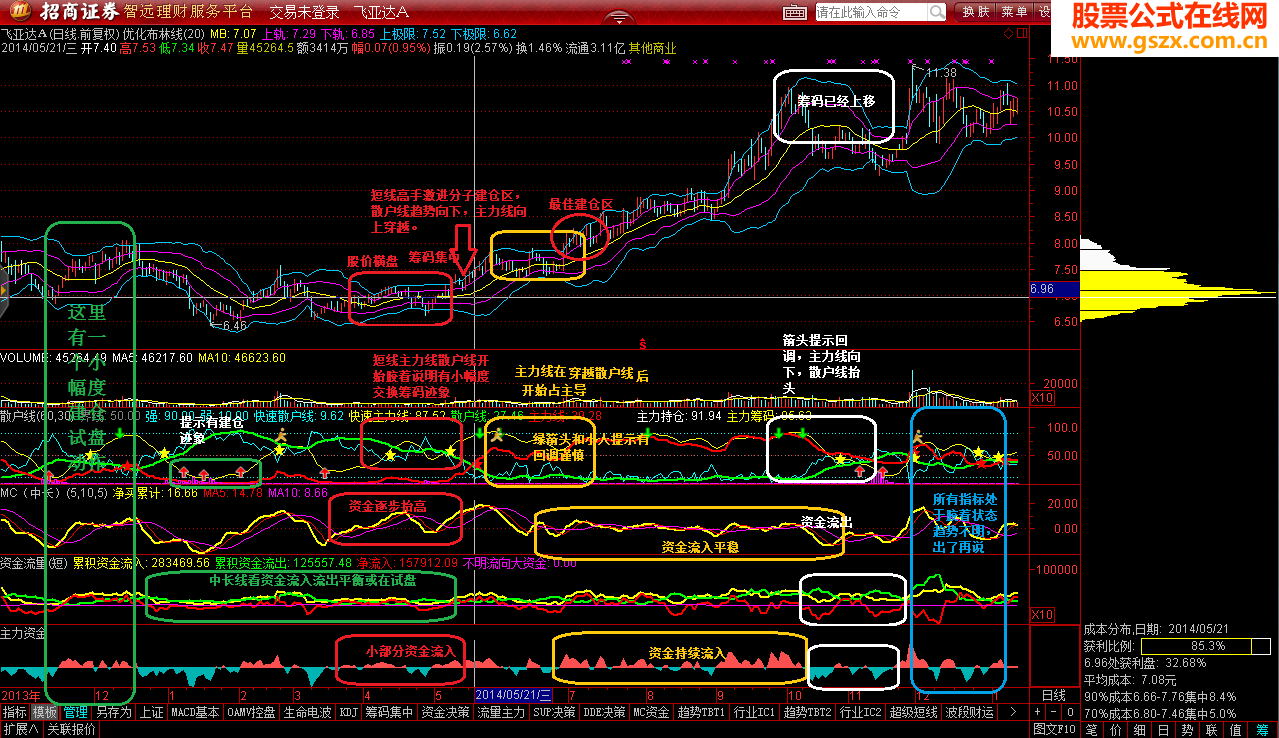The width and height of the screenshot is (1279, 738).
Task: Open 关联报价 related quotes
Action: 71,729
